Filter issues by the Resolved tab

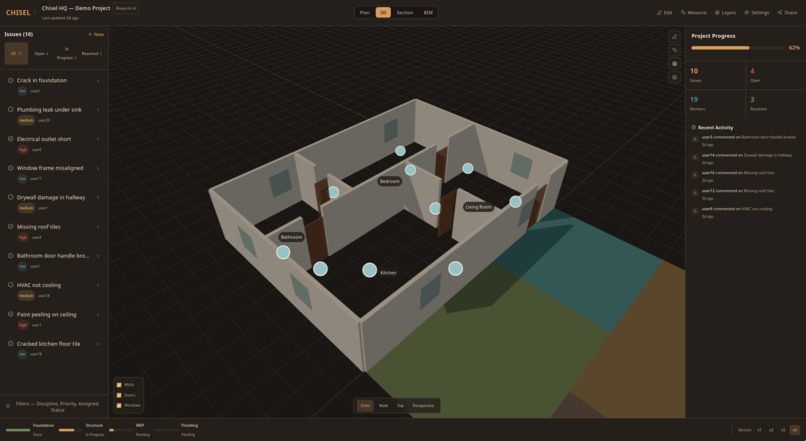[91, 53]
